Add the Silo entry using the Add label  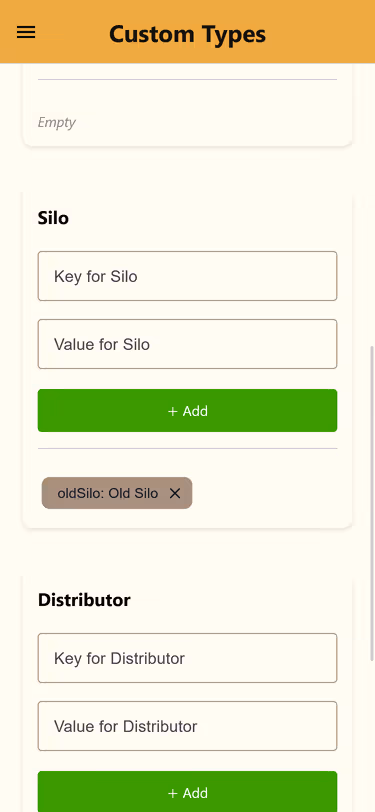[x=195, y=411]
